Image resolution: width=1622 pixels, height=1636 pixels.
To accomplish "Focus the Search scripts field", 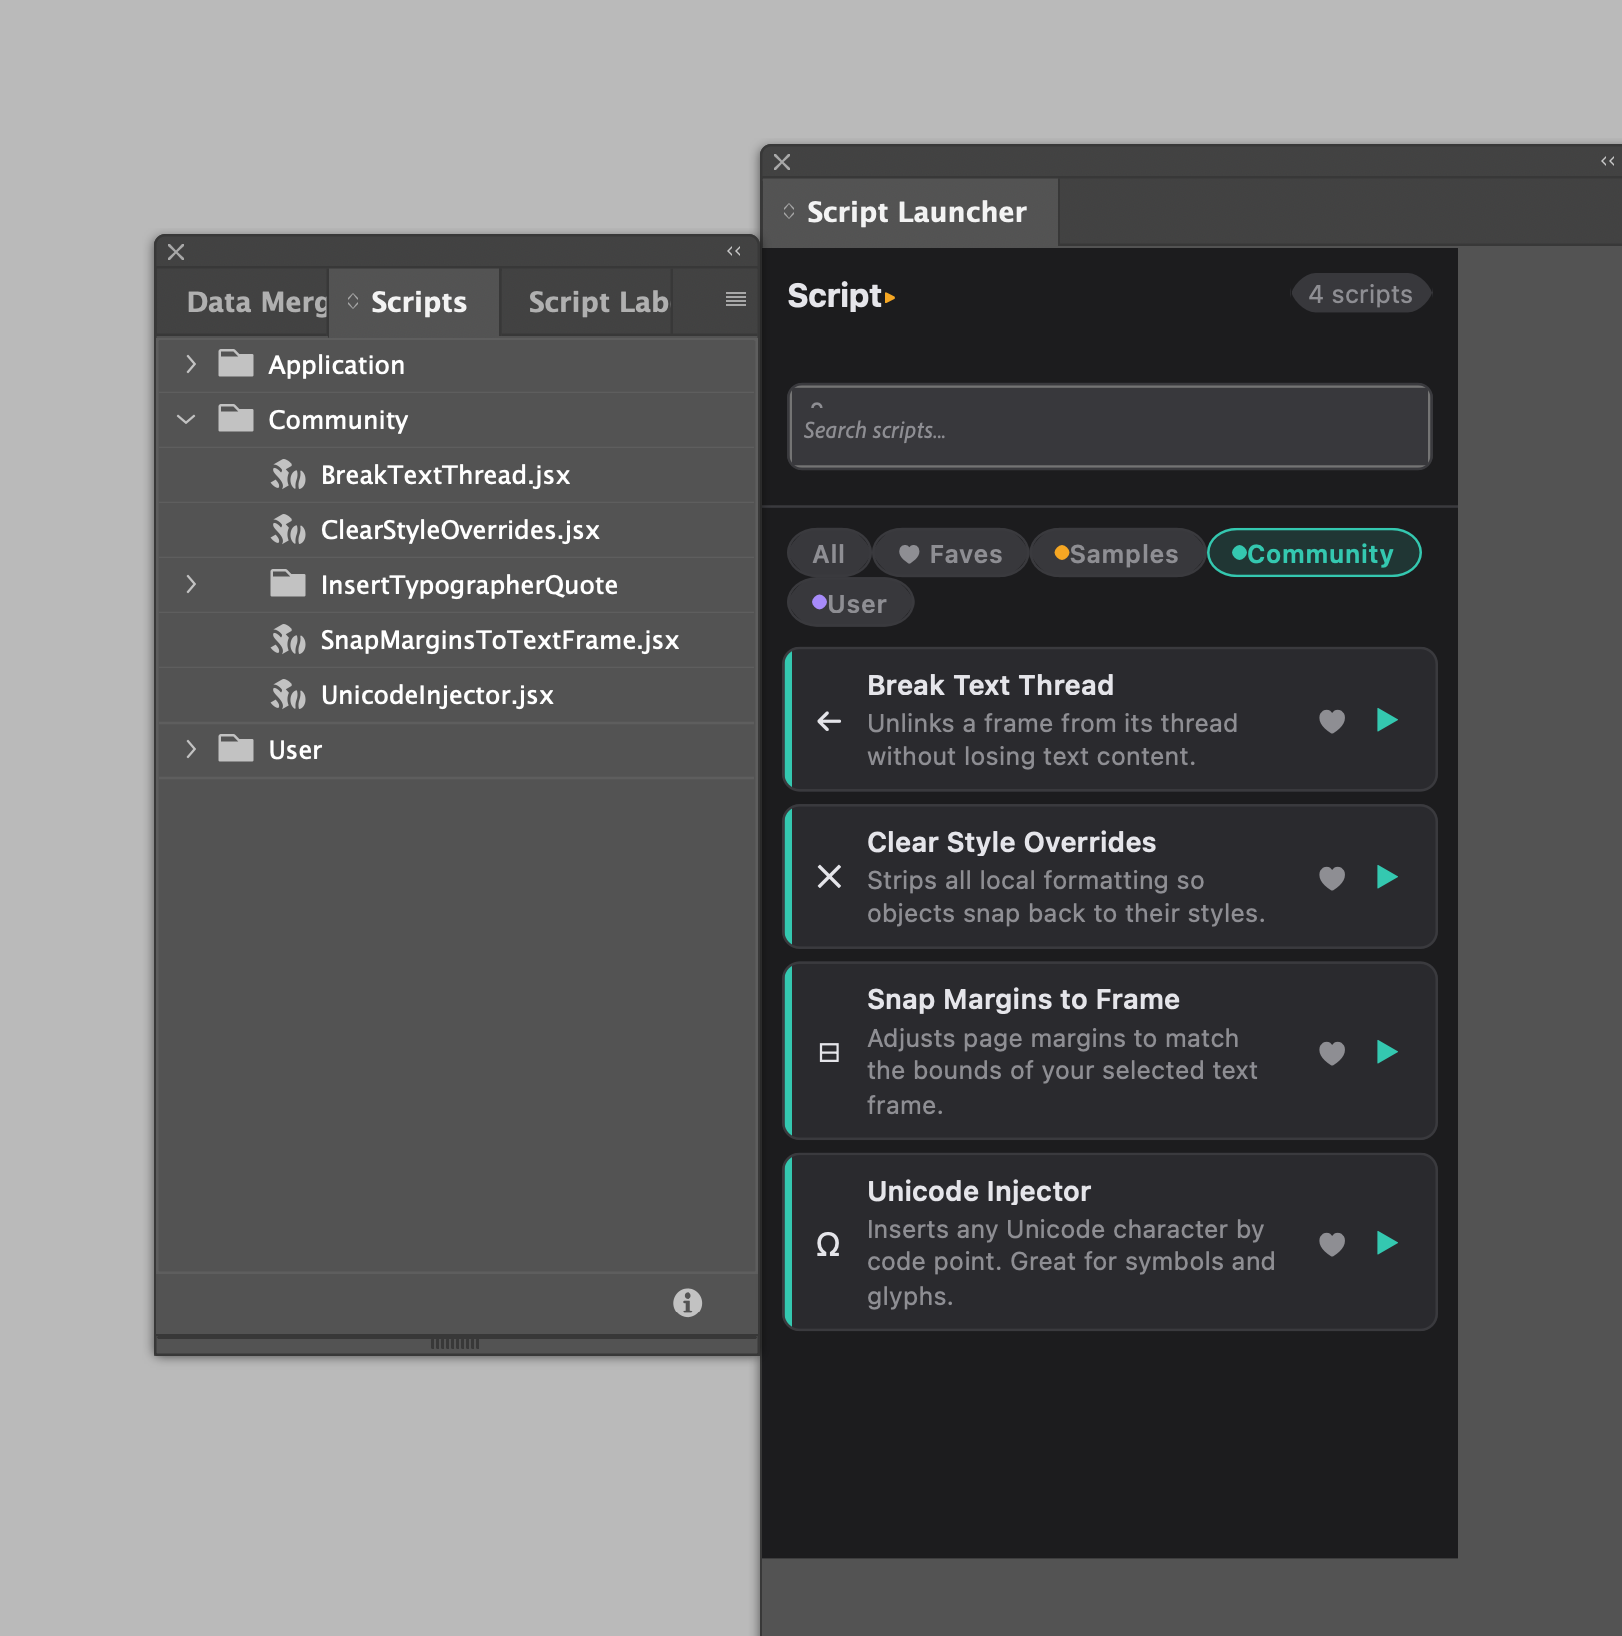I will pos(1110,427).
